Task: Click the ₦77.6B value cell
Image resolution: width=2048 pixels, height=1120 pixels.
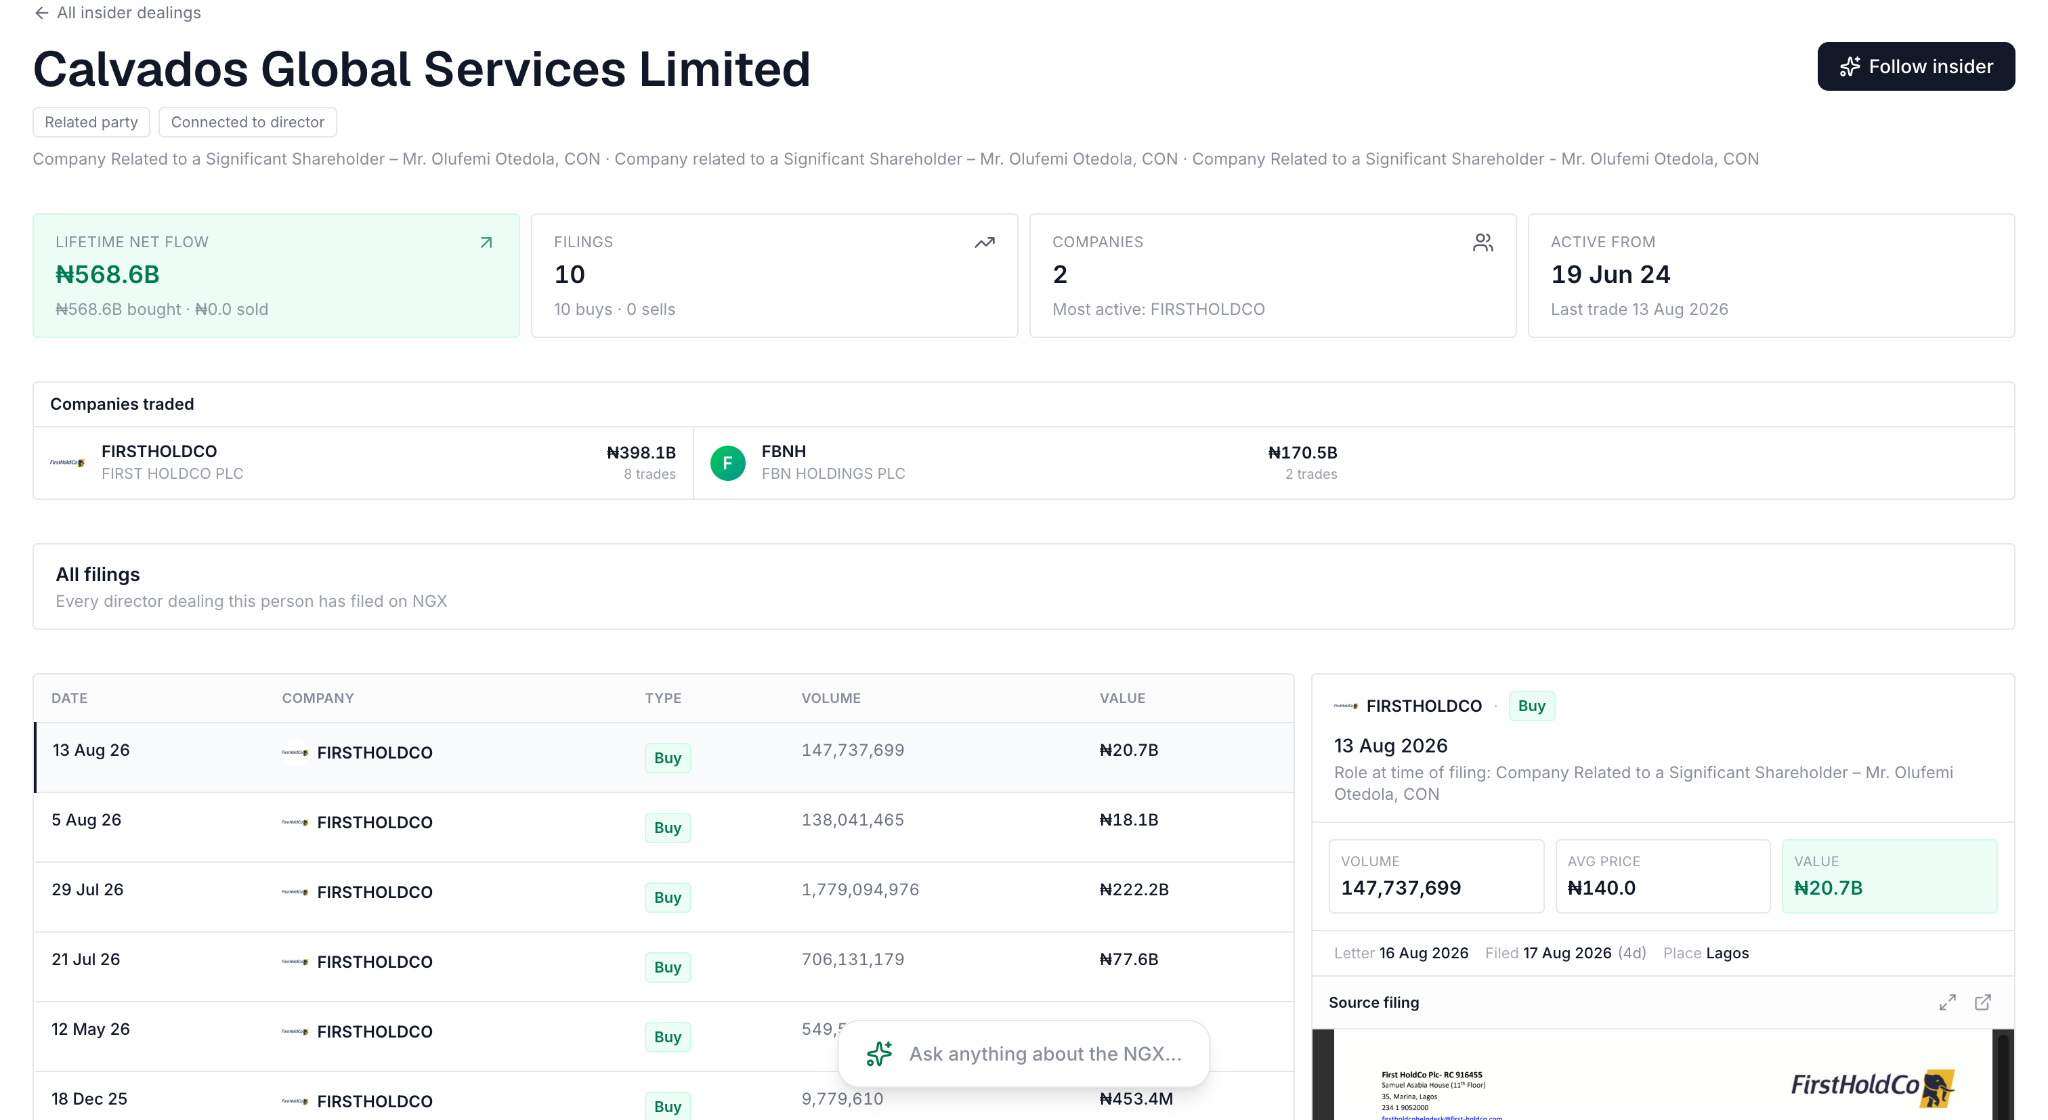Action: pyautogui.click(x=1129, y=960)
